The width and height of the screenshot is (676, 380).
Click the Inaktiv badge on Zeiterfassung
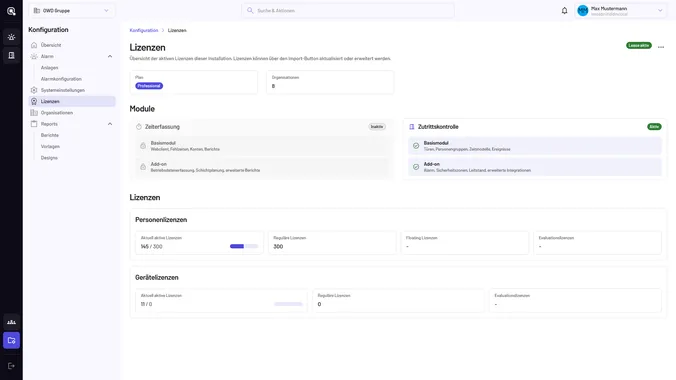377,127
